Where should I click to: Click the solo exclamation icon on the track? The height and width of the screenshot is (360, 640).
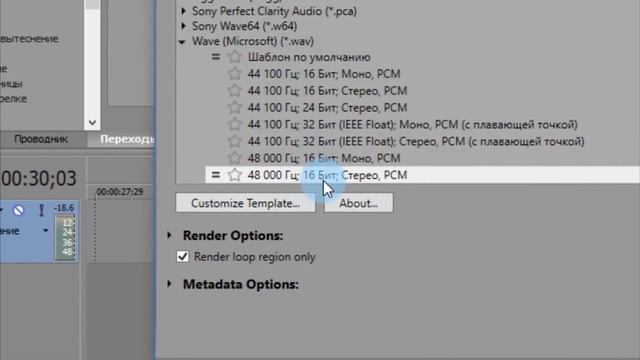pyautogui.click(x=41, y=211)
